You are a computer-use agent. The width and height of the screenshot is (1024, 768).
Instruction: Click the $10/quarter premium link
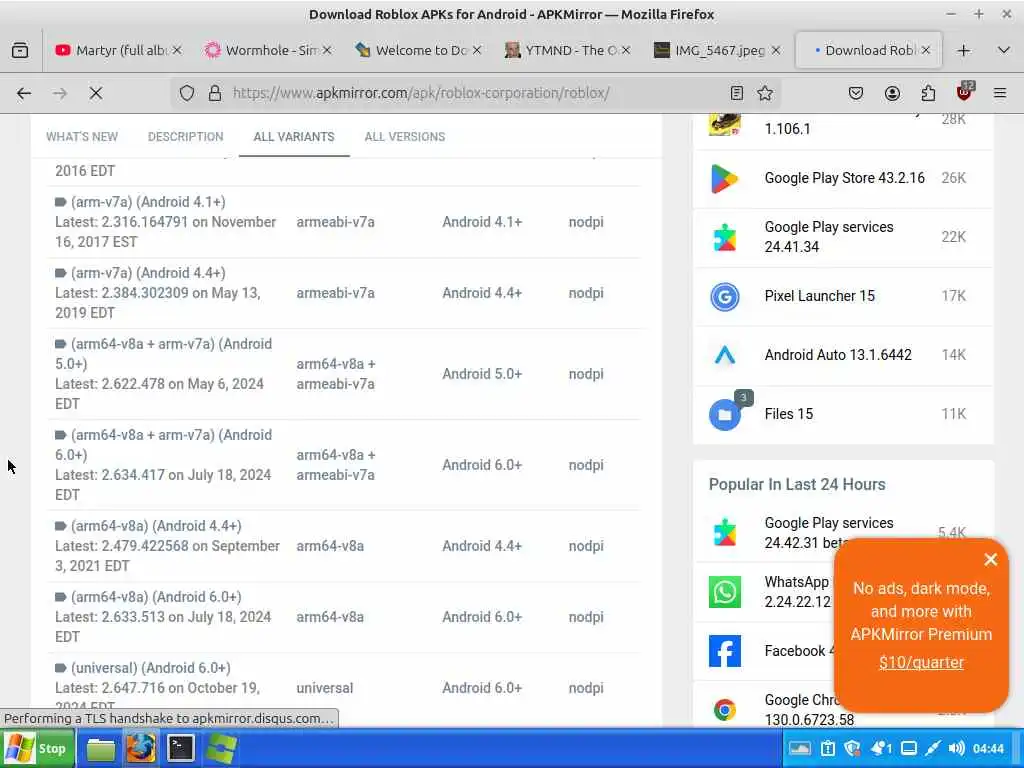[x=921, y=662]
